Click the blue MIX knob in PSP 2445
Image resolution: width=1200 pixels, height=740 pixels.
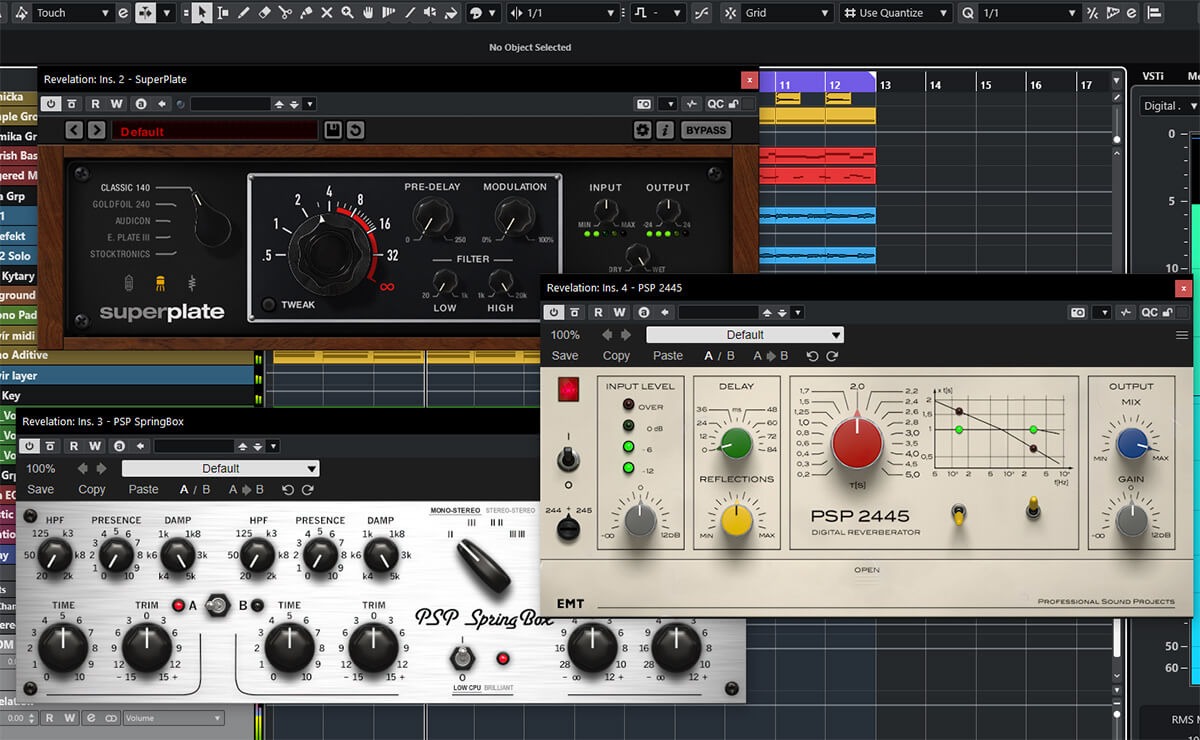(1131, 443)
